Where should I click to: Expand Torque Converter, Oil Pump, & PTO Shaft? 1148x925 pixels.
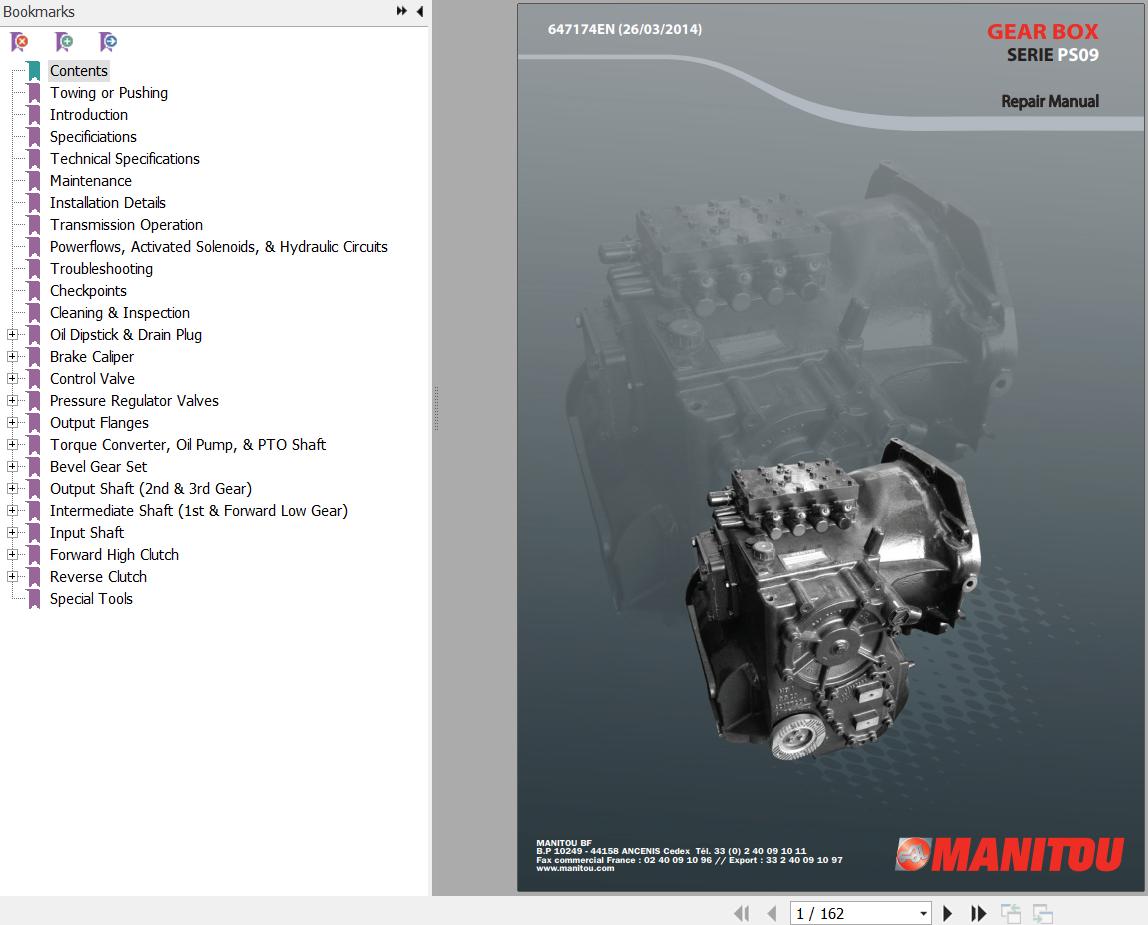coord(12,445)
